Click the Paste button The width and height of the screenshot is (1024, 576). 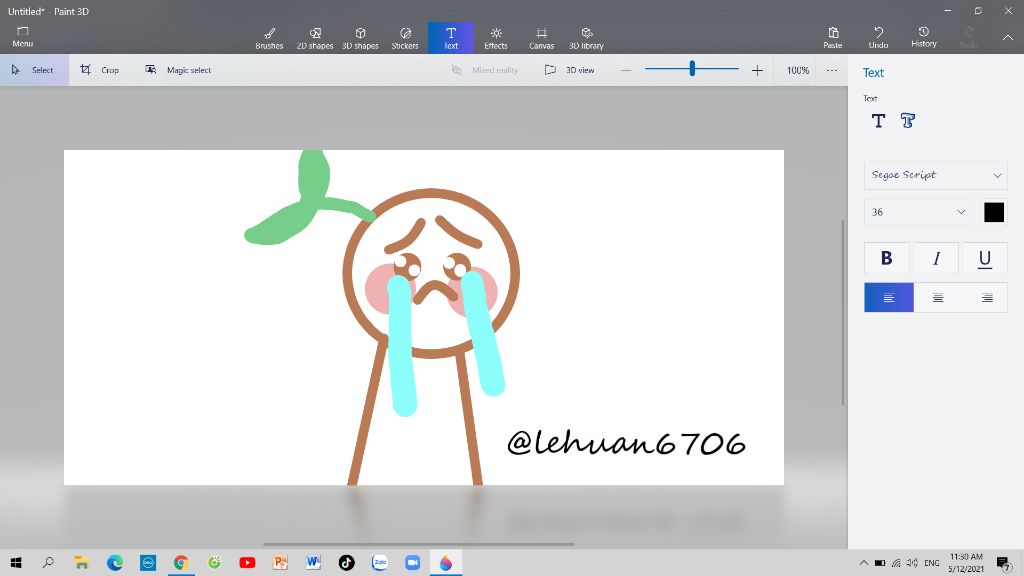tap(833, 38)
